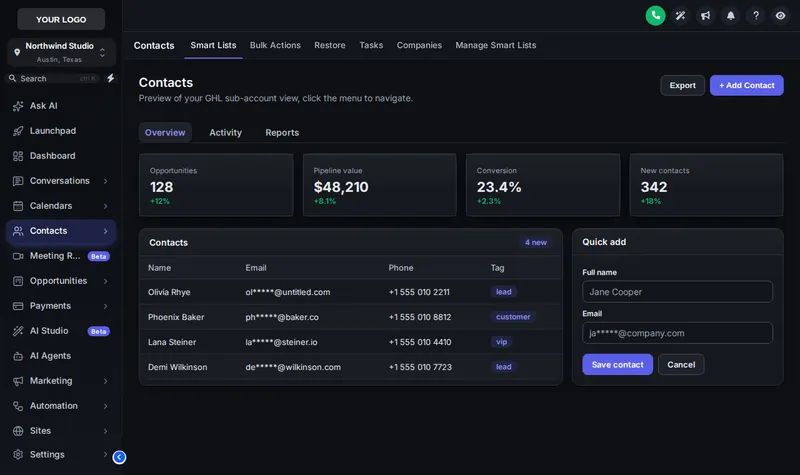This screenshot has width=800, height=475.
Task: Open the Restore tab
Action: (x=330, y=45)
